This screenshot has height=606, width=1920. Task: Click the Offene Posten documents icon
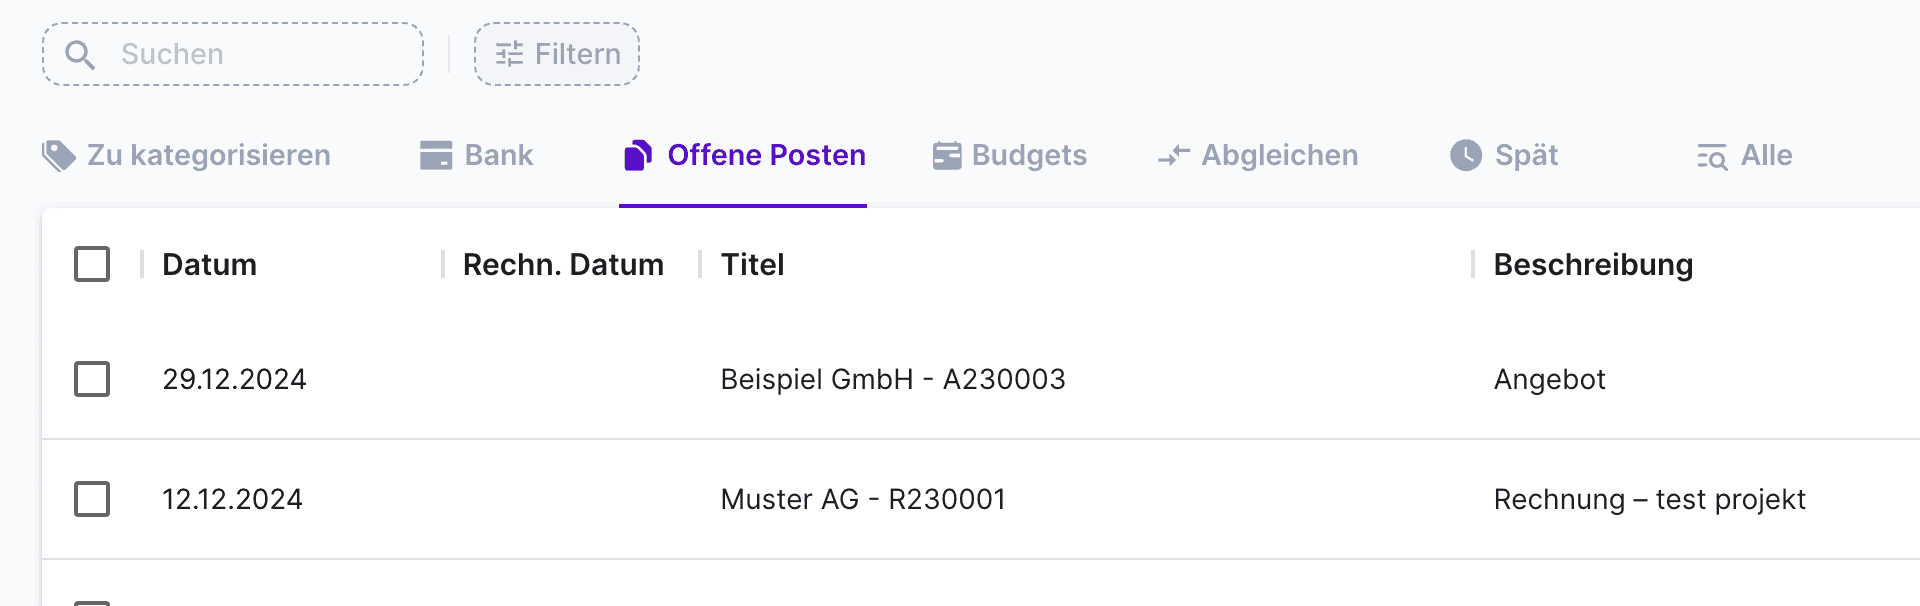[x=638, y=156]
